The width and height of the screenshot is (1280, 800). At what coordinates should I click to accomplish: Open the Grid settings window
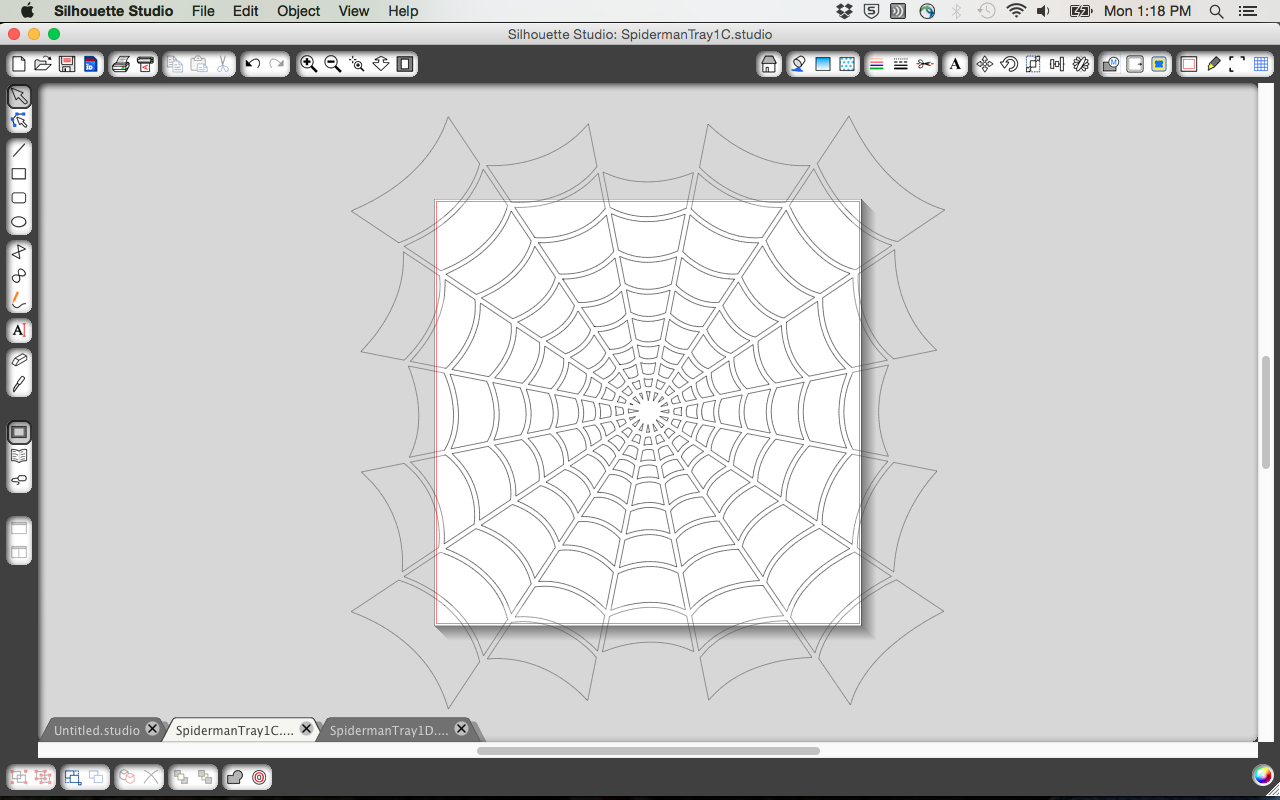point(1261,64)
